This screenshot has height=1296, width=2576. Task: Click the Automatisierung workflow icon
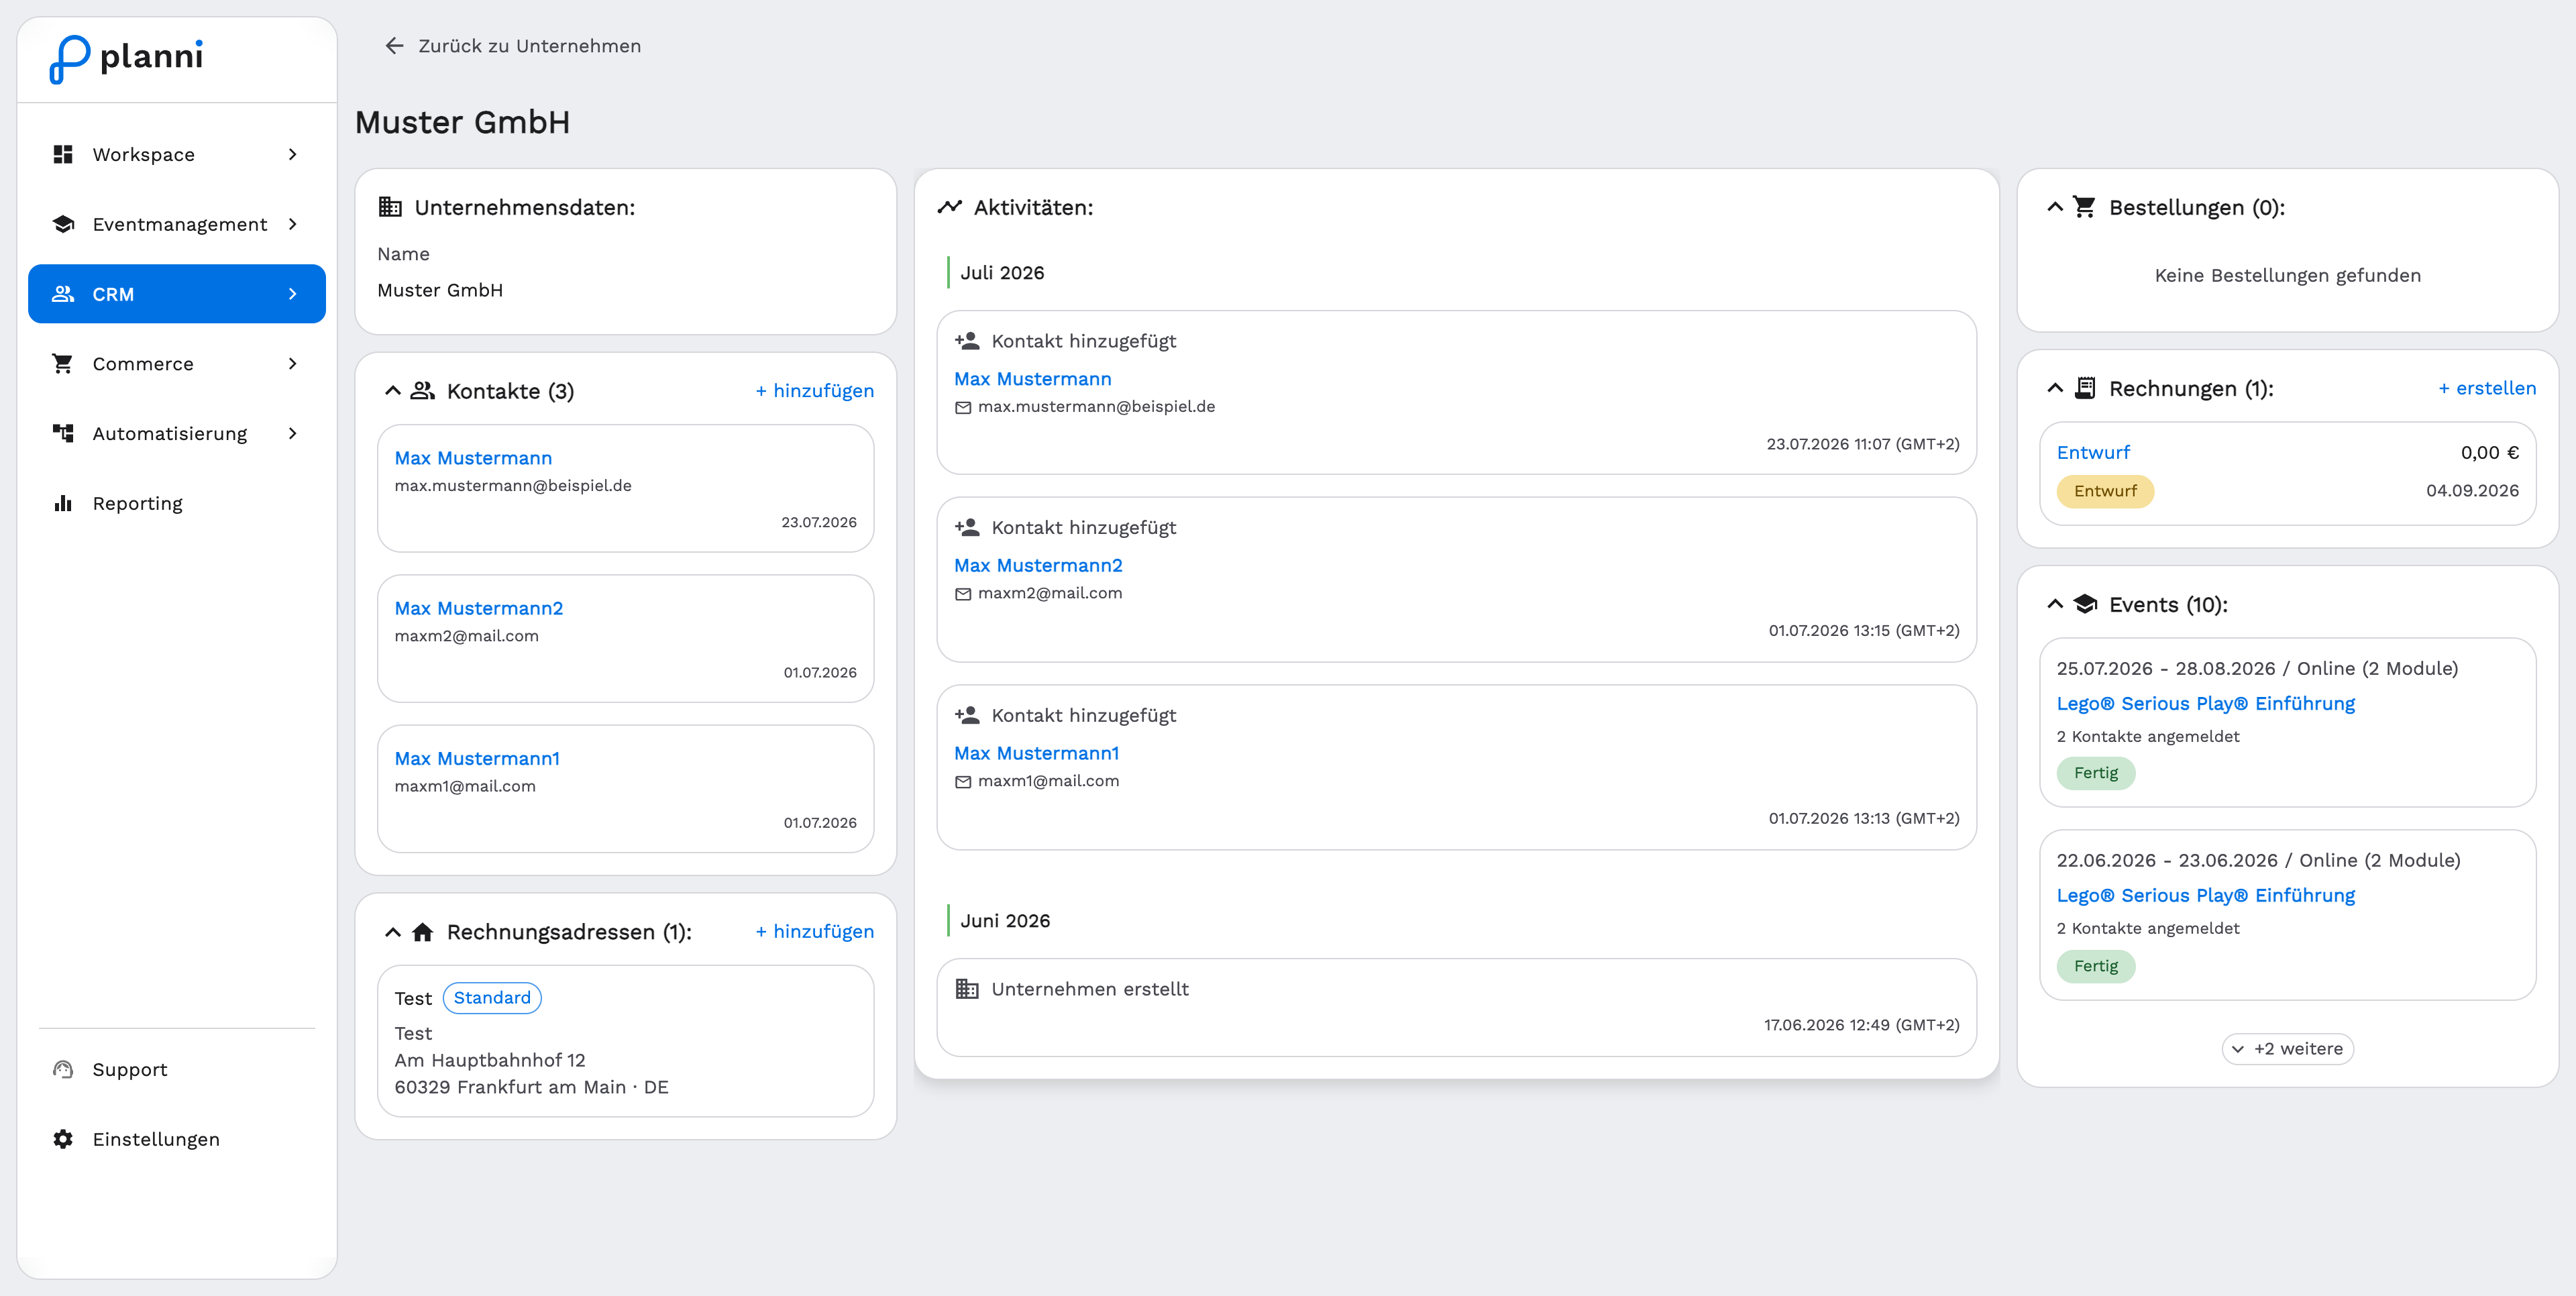63,433
